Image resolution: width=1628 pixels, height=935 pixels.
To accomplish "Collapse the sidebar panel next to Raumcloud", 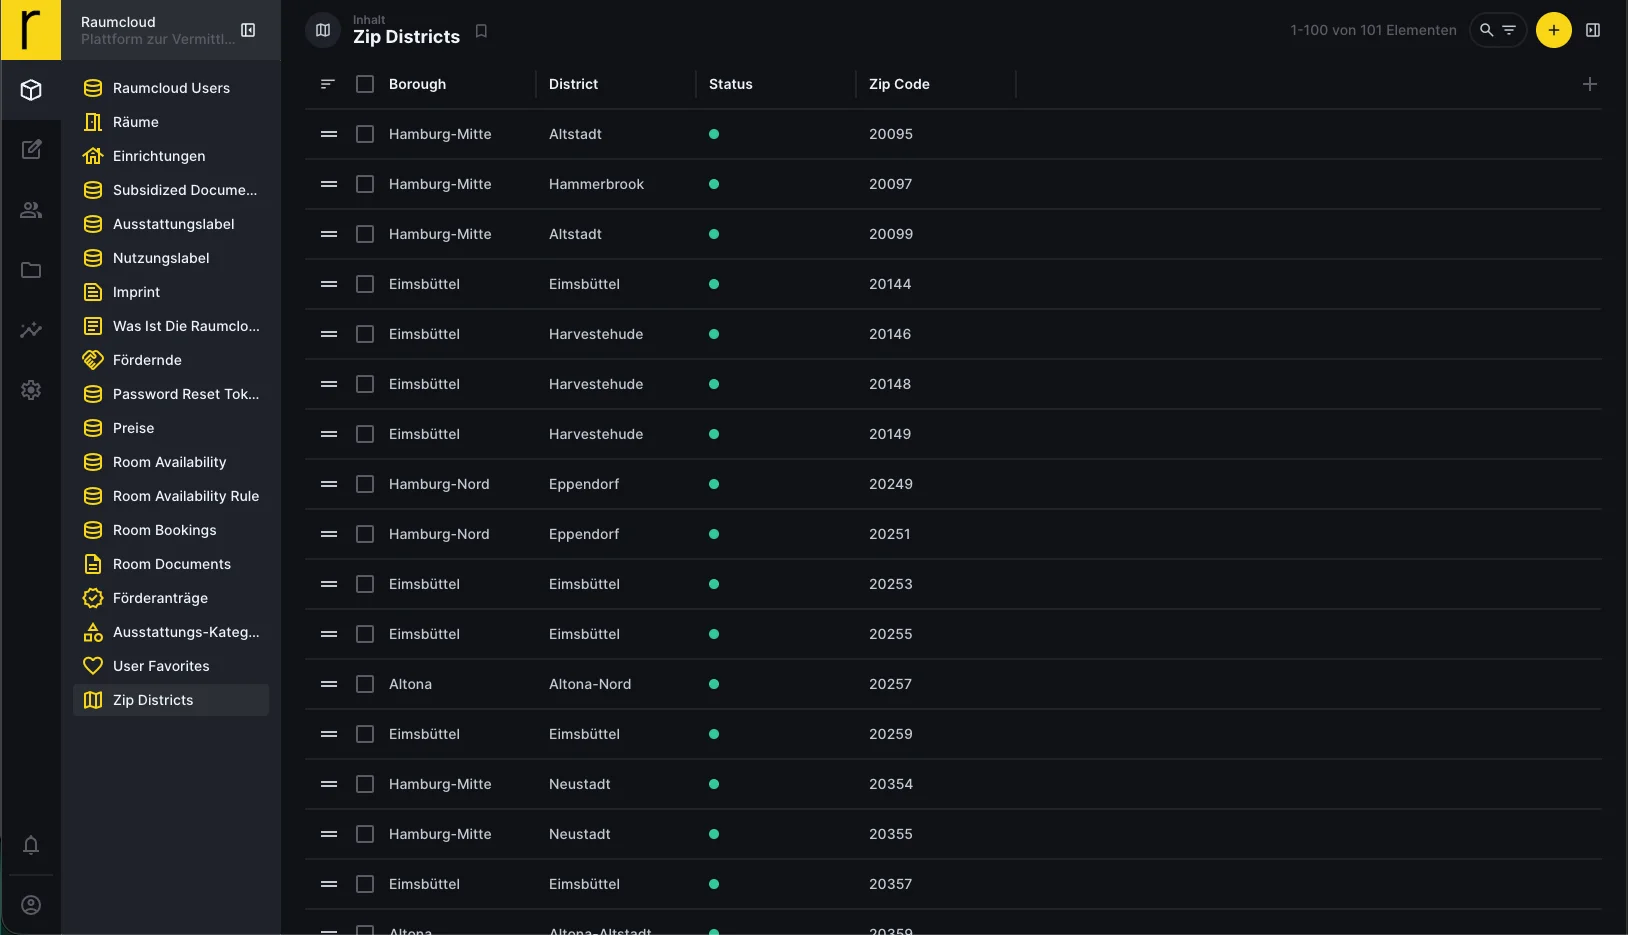I will click(x=248, y=30).
